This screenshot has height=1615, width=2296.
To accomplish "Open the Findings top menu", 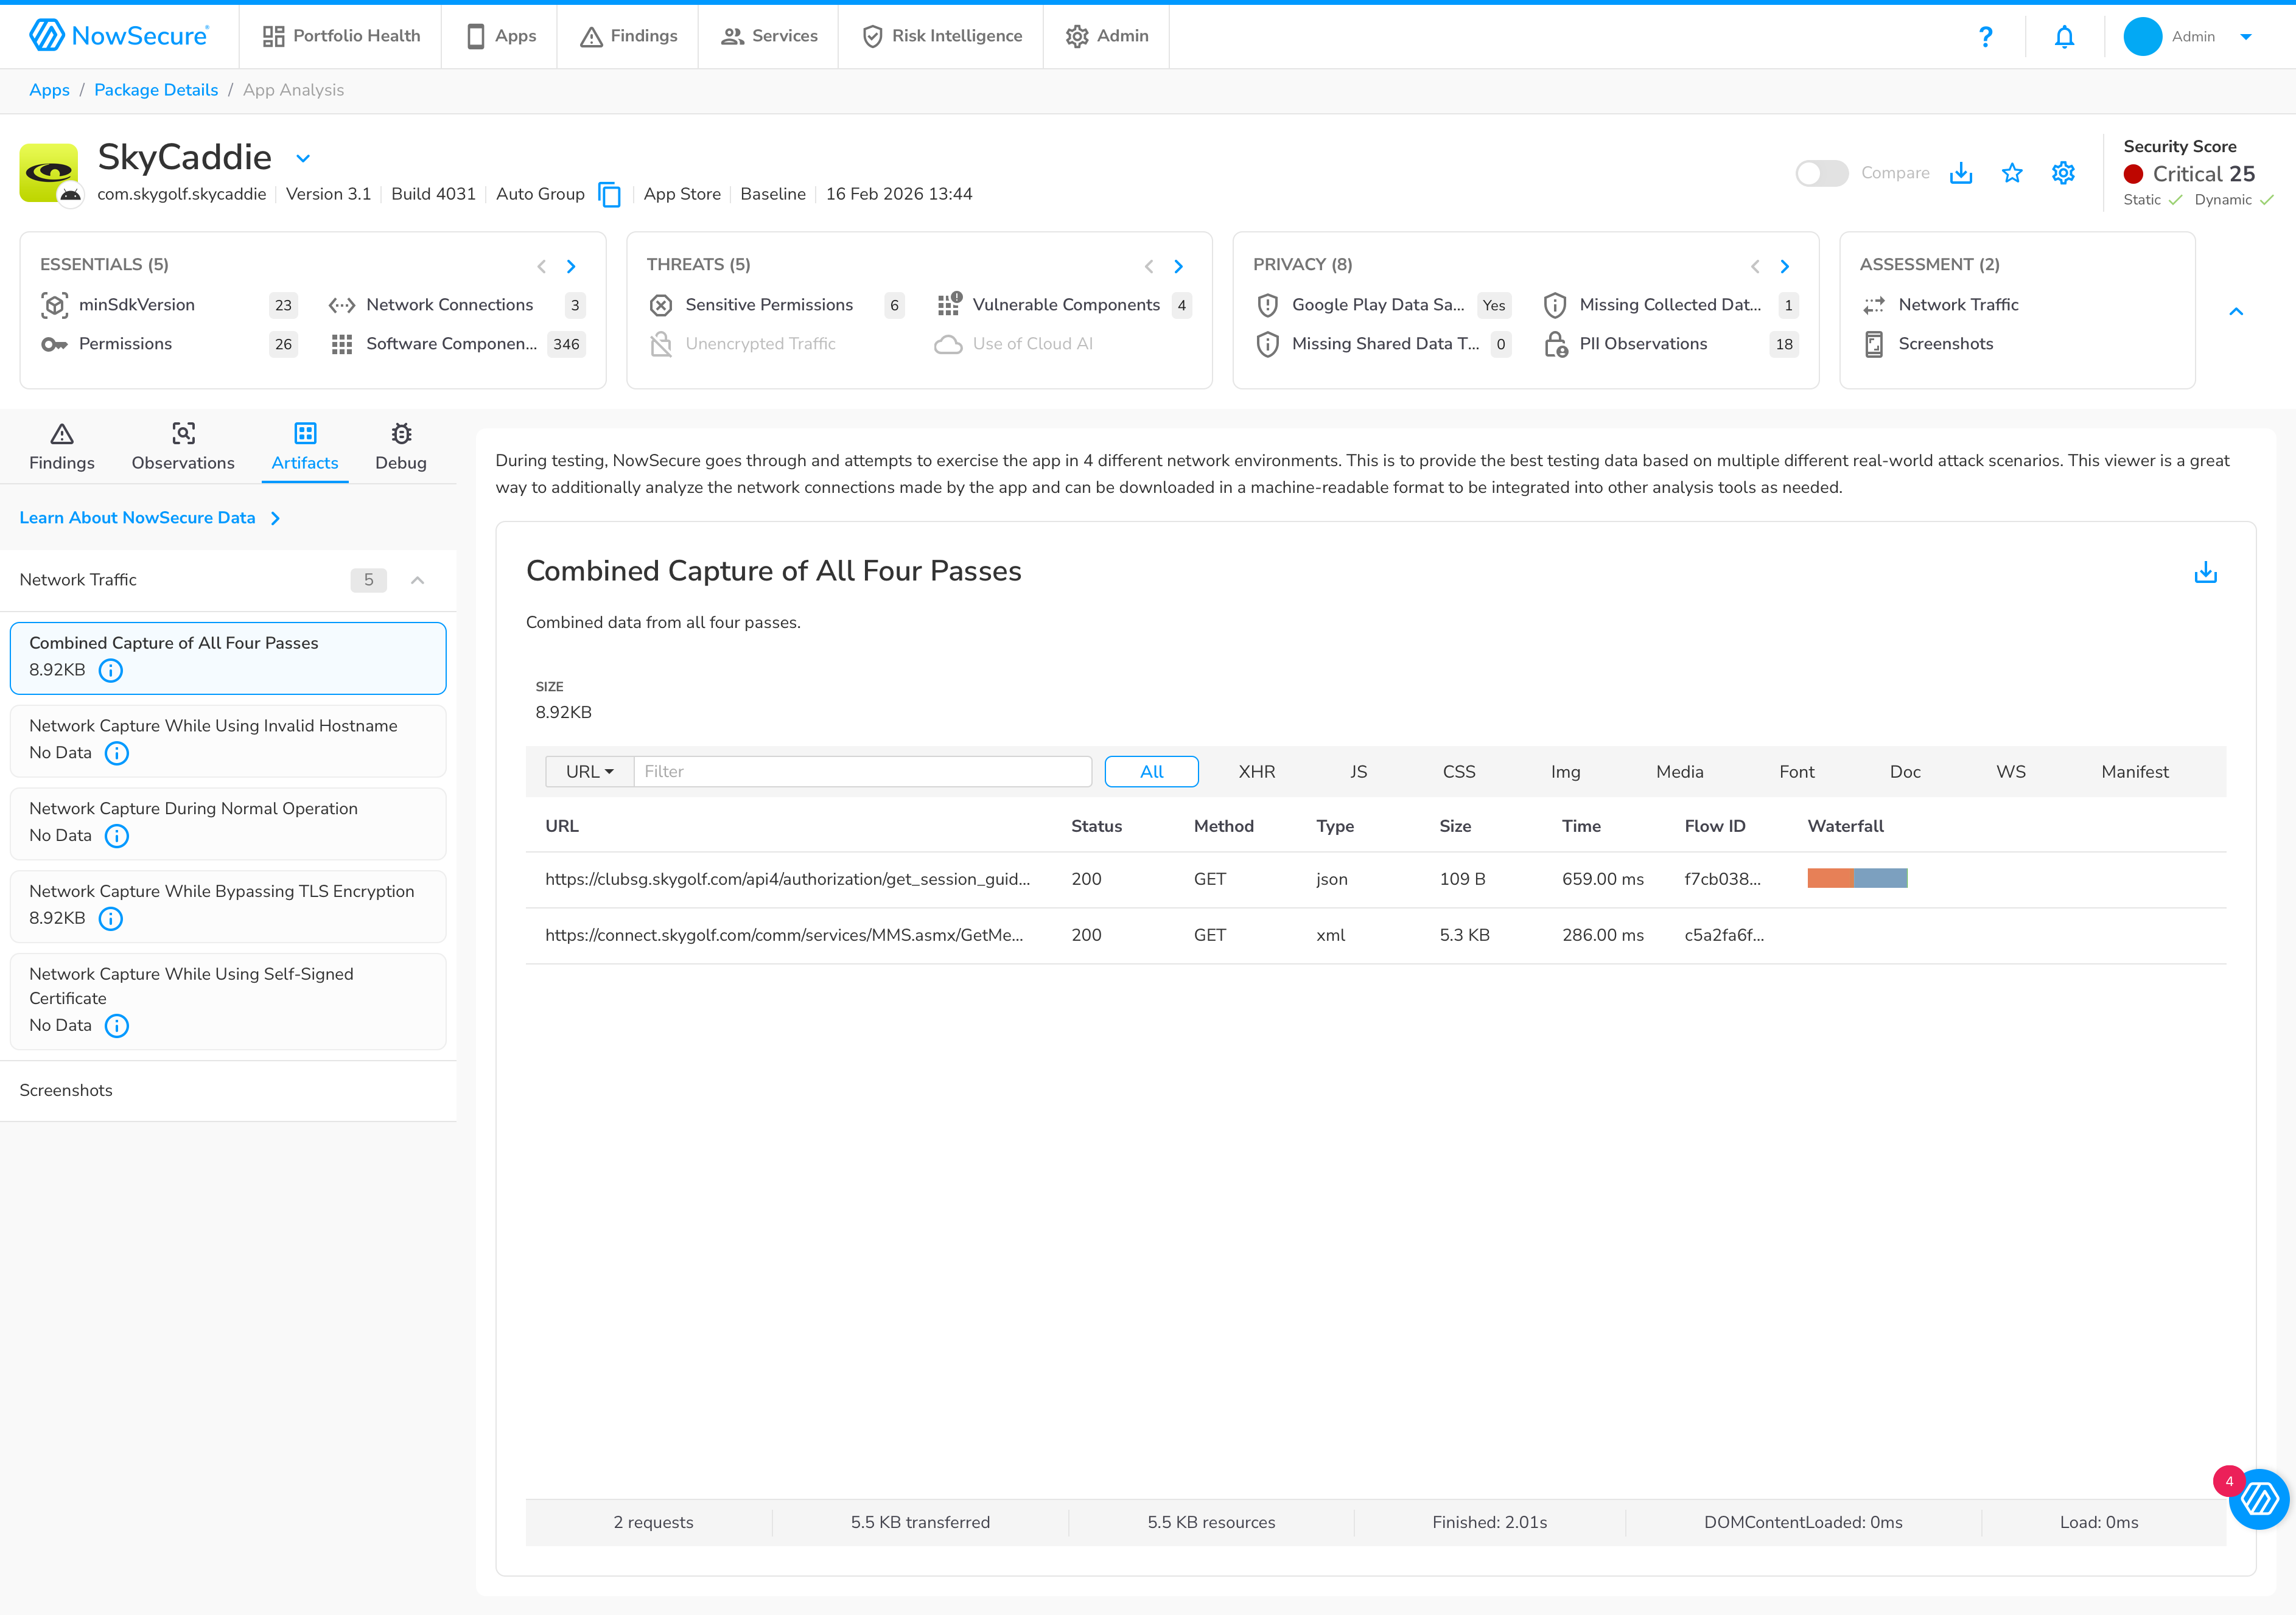I will pos(628,36).
